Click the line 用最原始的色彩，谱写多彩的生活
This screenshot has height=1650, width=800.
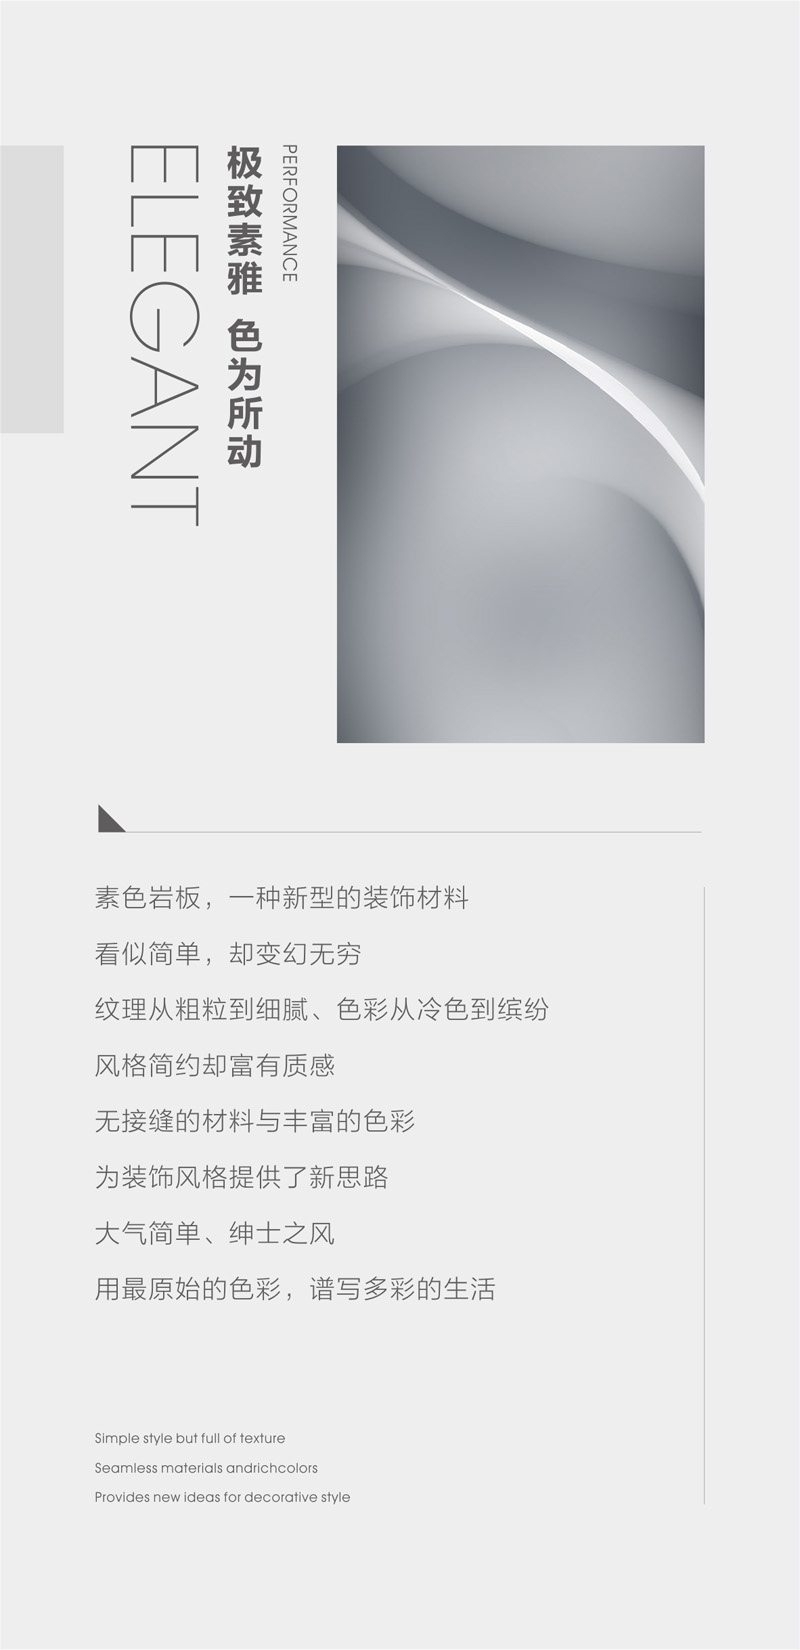click(x=295, y=1289)
